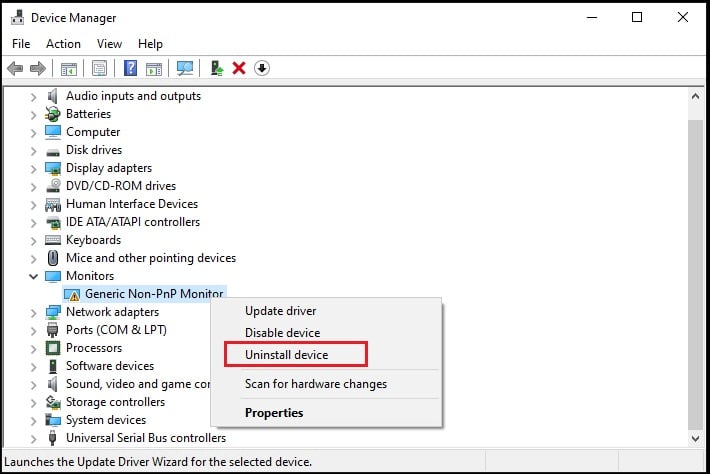The image size is (710, 474).
Task: Expand the Keyboards node
Action: pos(33,240)
